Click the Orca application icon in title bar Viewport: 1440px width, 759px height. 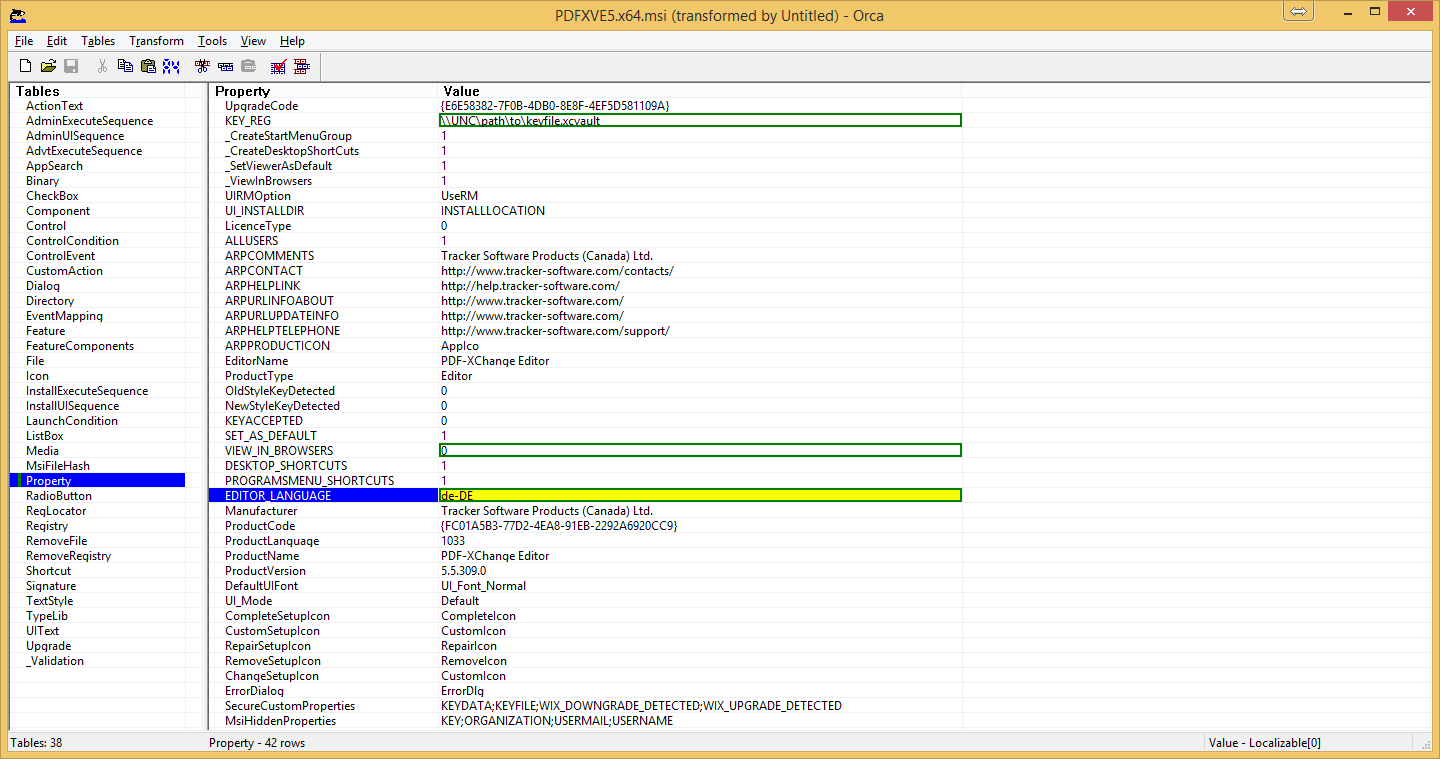pos(18,15)
